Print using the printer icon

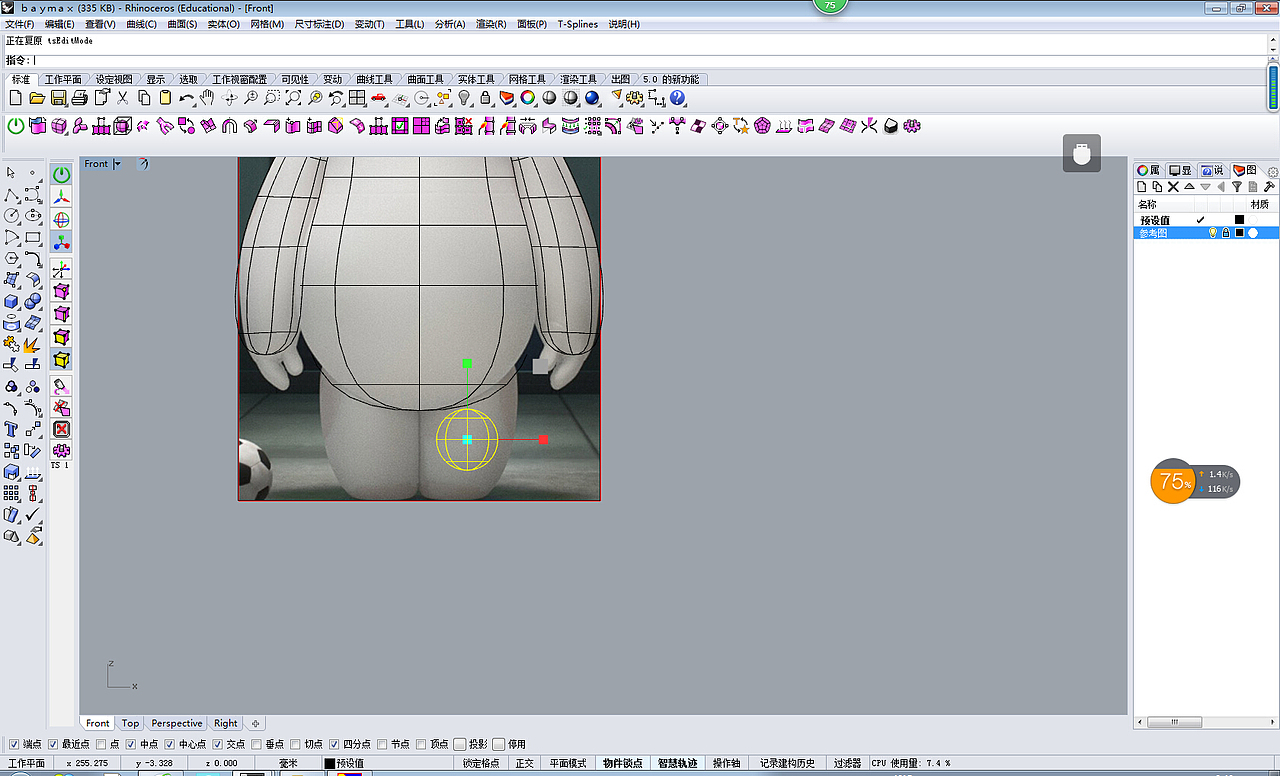point(80,98)
